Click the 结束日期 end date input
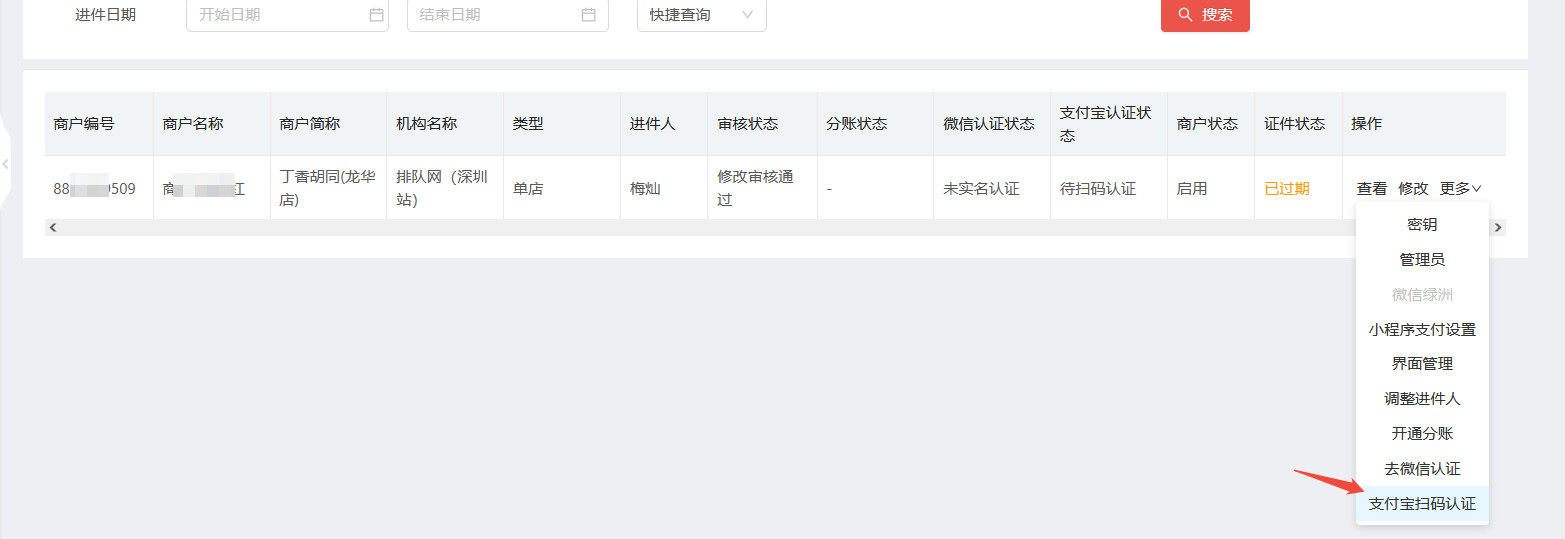This screenshot has width=1565, height=539. 508,15
